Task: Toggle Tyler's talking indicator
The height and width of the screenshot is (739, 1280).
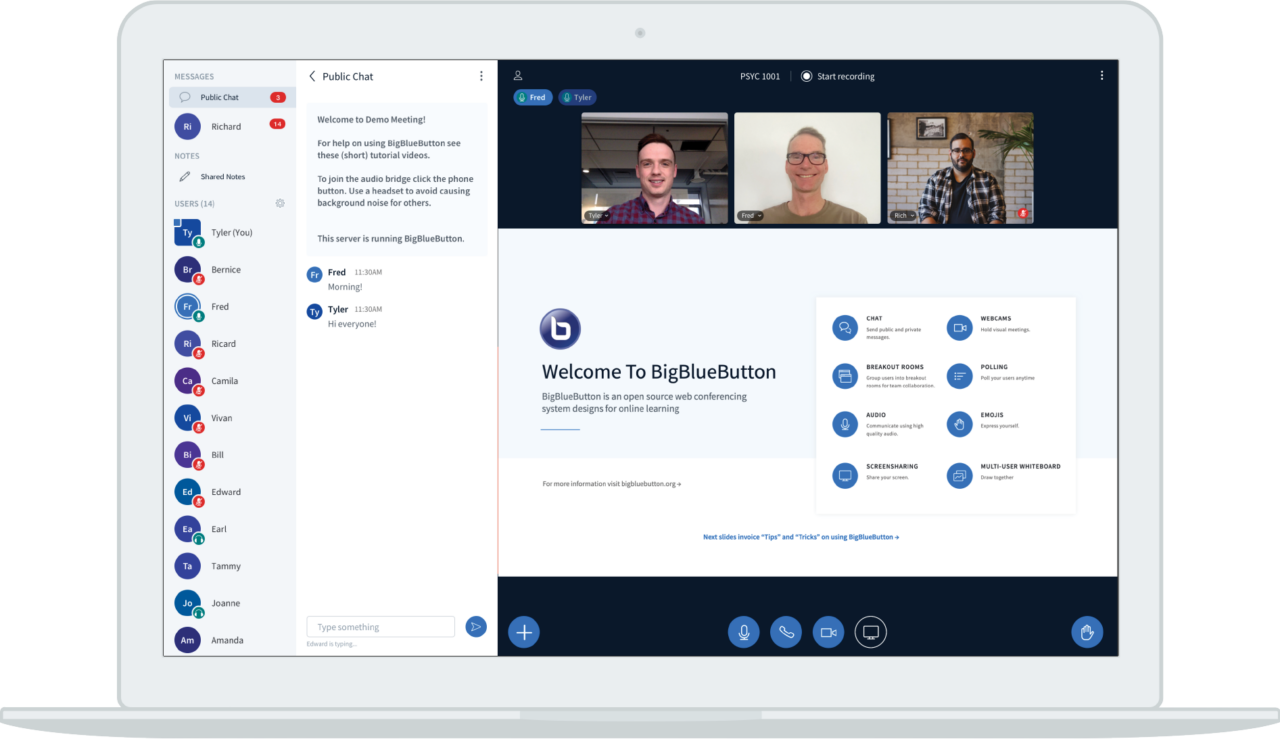Action: (576, 97)
